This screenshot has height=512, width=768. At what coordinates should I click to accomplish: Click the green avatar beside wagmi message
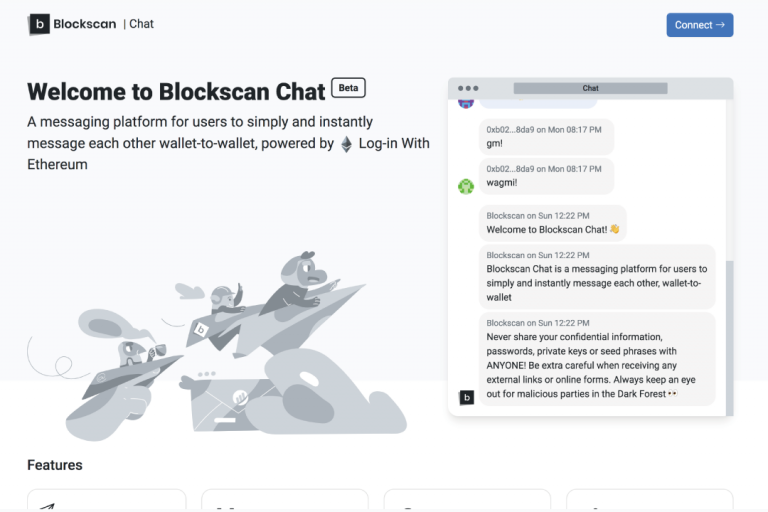(466, 186)
